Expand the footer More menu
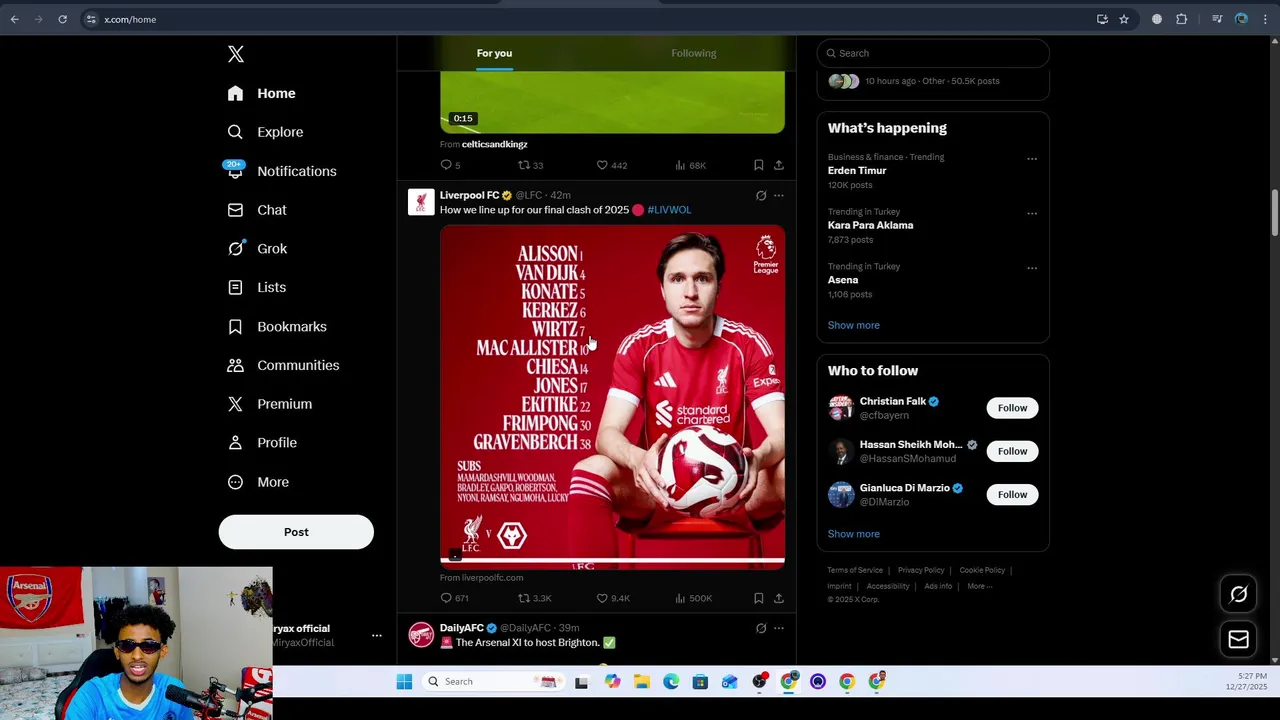This screenshot has height=720, width=1280. [980, 586]
